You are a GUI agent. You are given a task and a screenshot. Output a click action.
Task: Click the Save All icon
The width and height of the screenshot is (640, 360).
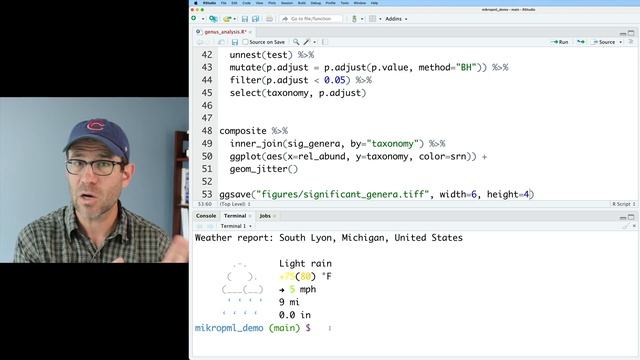[256, 19]
